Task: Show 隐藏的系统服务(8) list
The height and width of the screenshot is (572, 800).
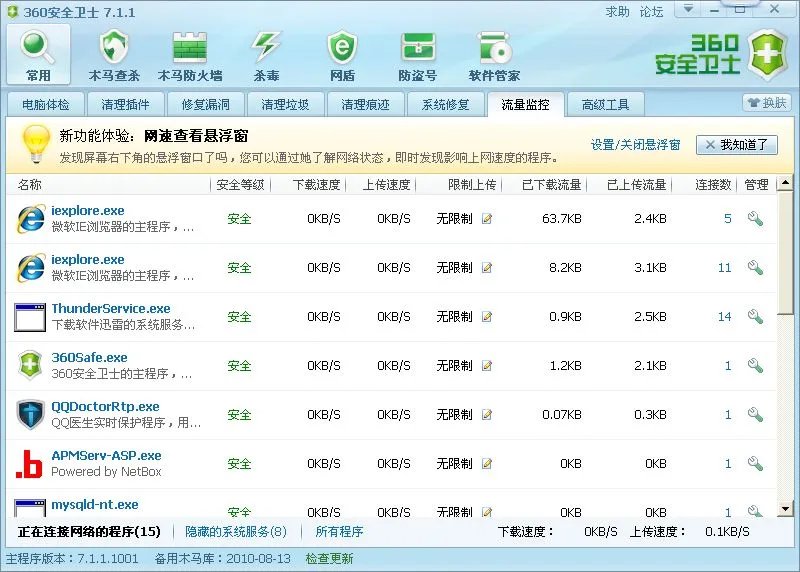Action: click(x=236, y=532)
